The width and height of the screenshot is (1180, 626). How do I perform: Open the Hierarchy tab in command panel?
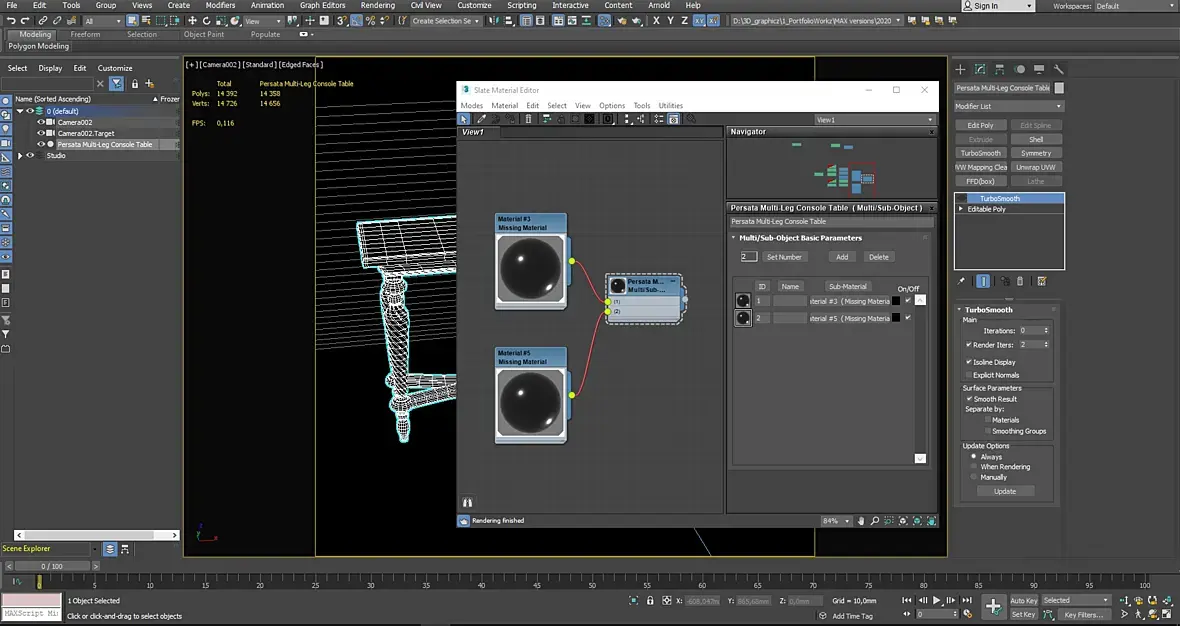tap(1000, 69)
